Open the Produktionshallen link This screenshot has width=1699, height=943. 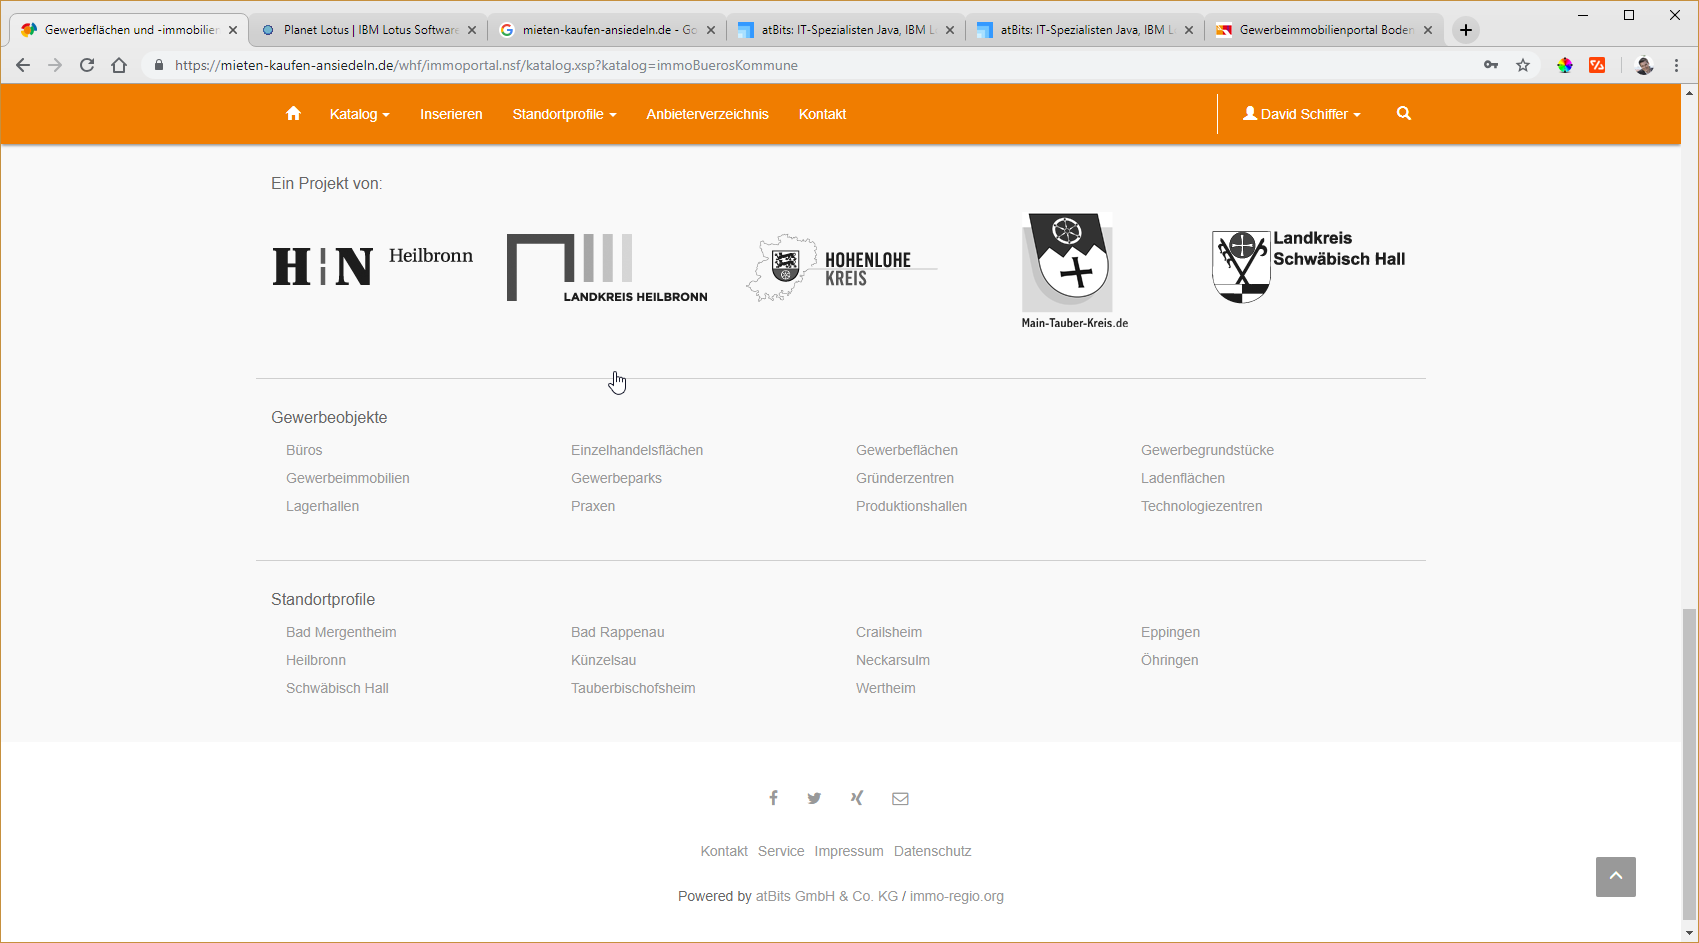pos(911,506)
